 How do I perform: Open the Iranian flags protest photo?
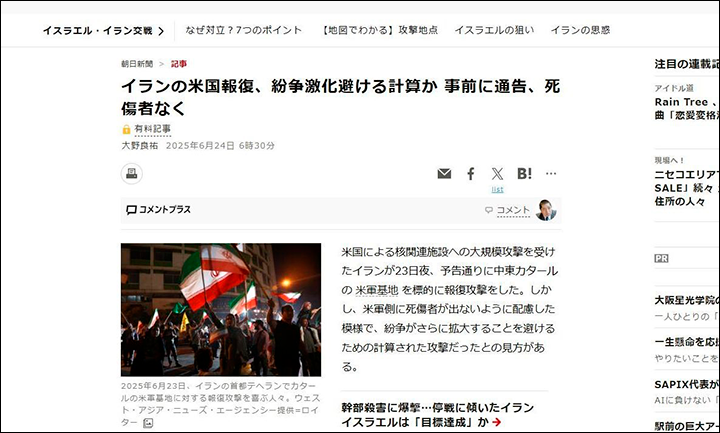221,309
